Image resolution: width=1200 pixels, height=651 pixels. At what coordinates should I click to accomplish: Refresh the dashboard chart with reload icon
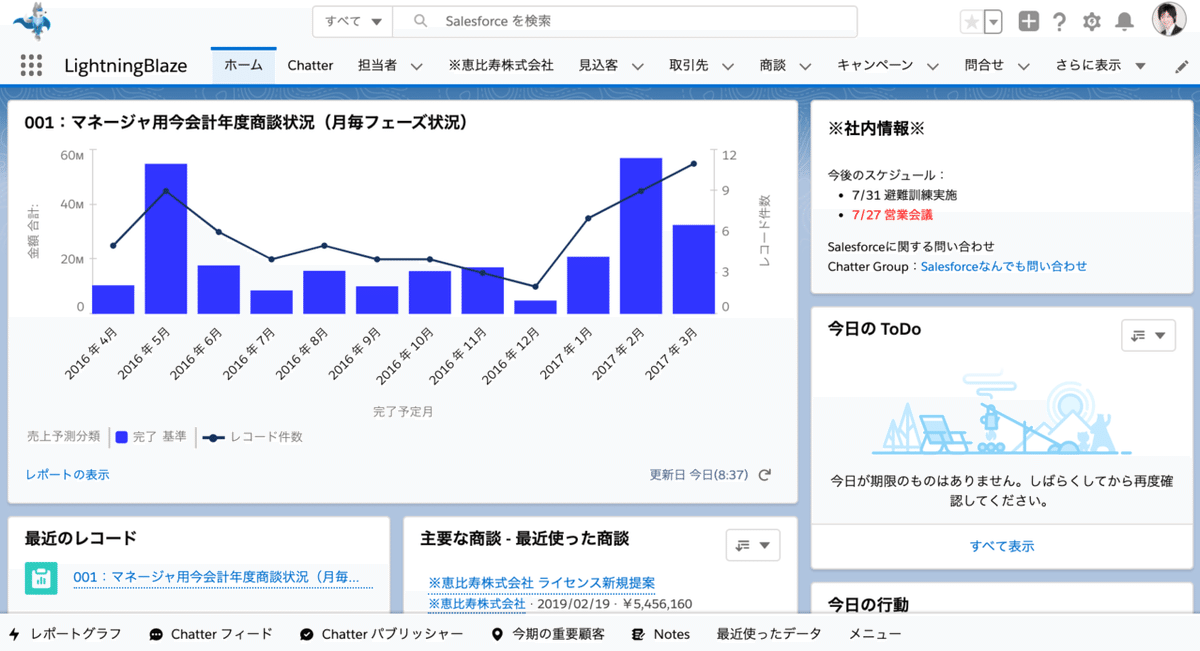point(765,475)
